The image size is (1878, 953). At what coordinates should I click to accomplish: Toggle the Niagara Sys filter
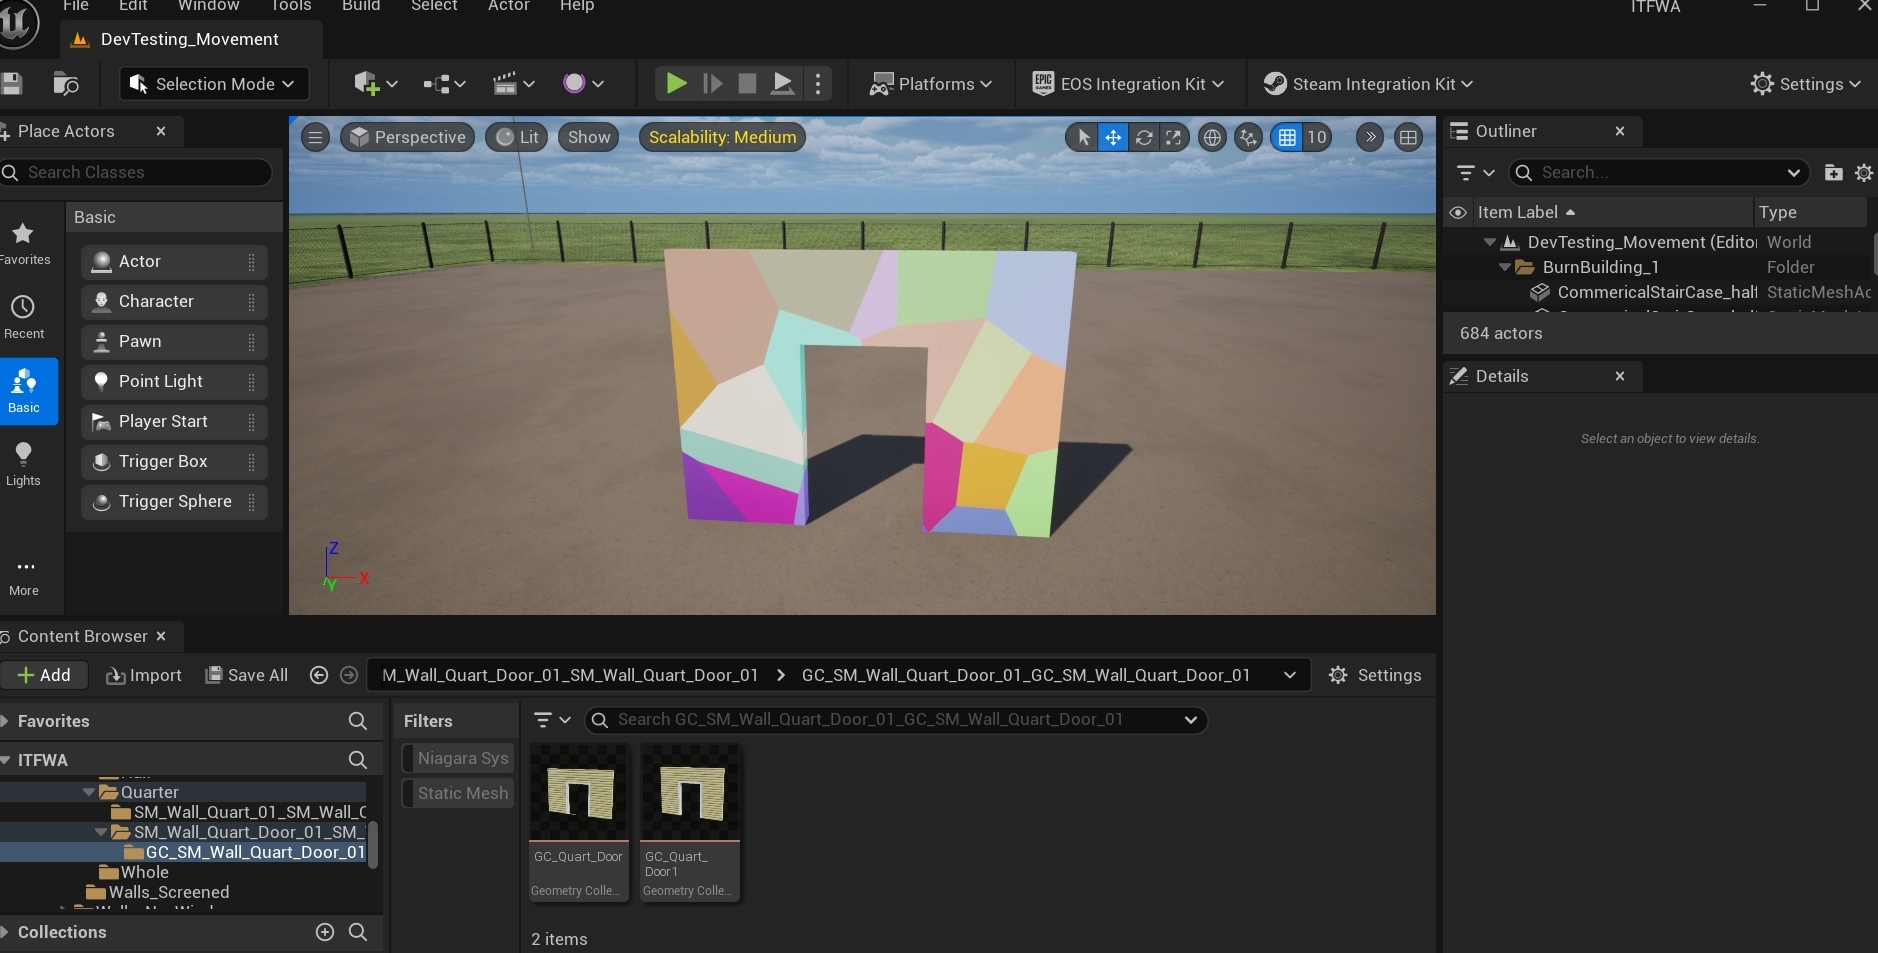click(459, 758)
